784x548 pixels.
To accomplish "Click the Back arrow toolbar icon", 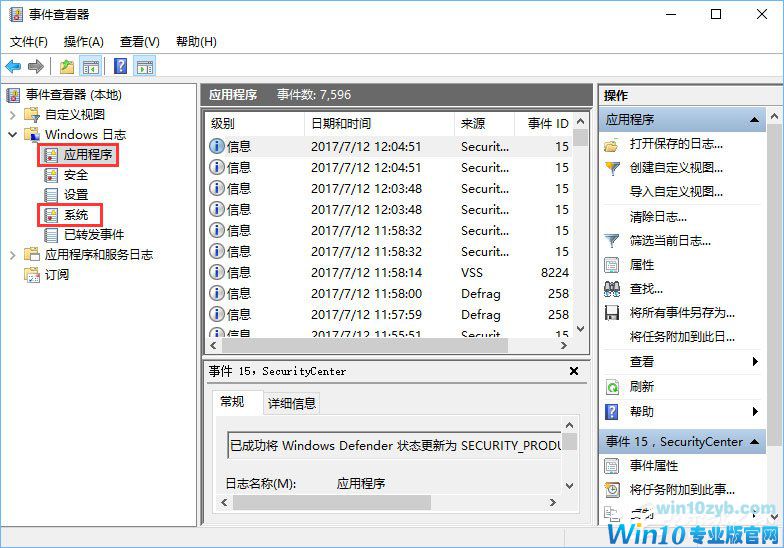I will pyautogui.click(x=14, y=66).
